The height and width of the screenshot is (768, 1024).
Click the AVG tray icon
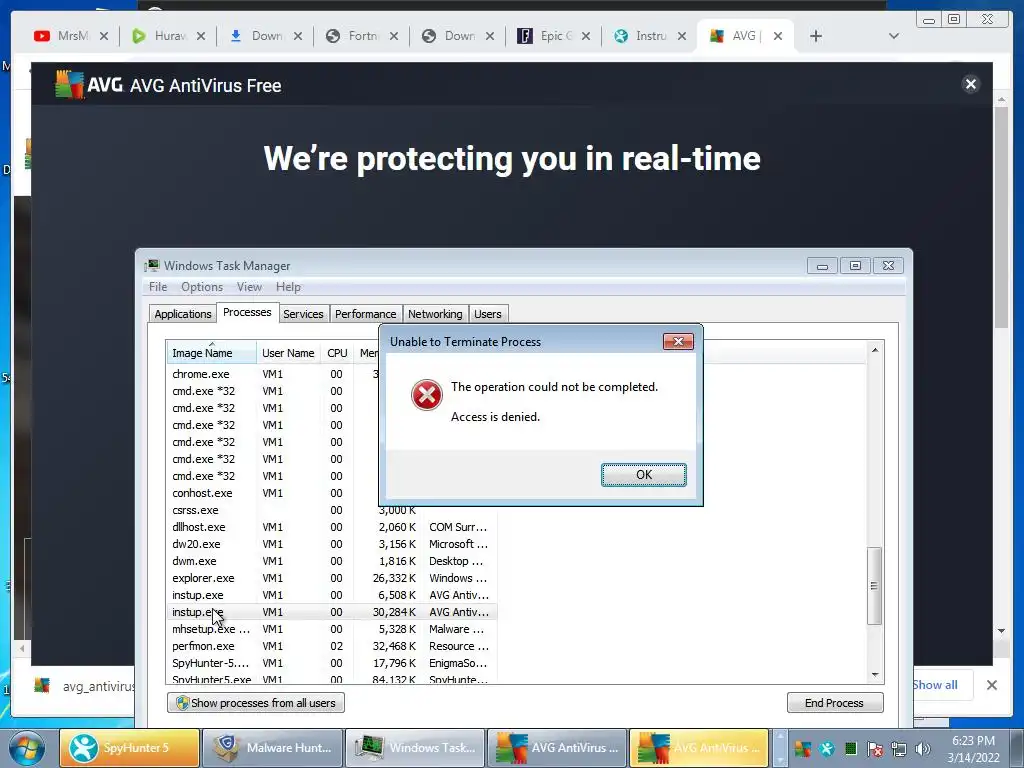803,748
